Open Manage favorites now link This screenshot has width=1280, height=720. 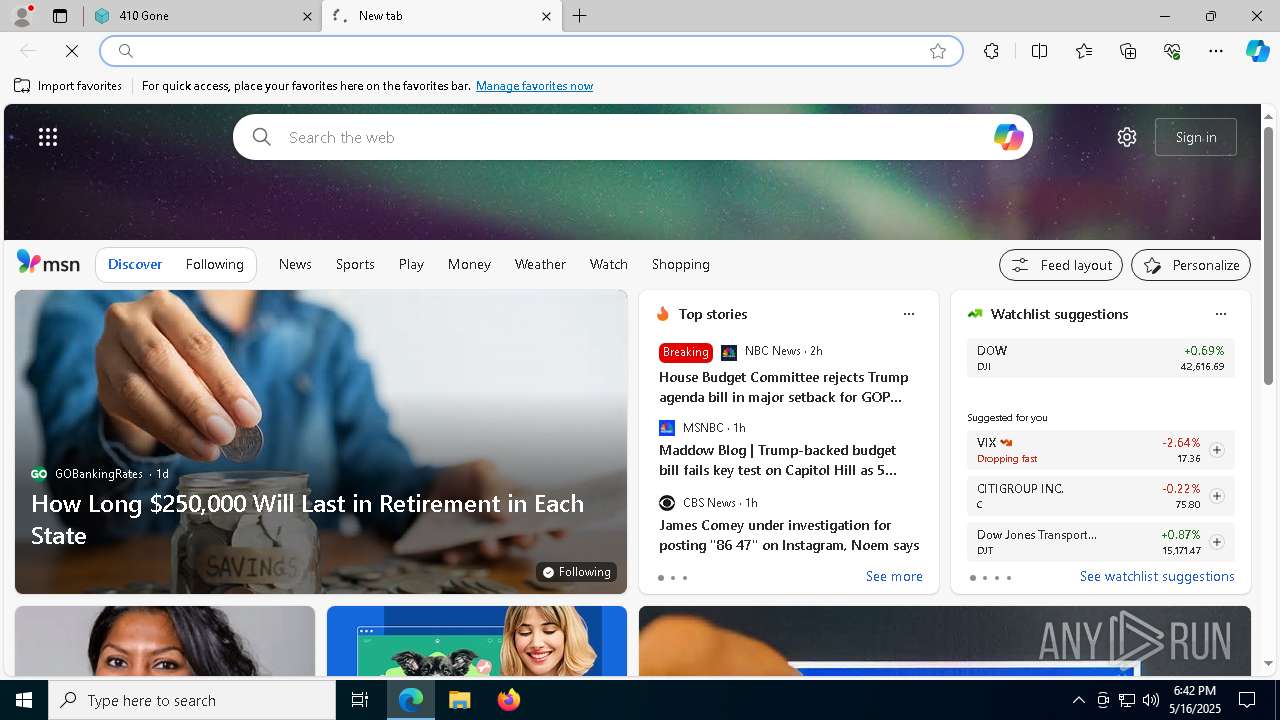534,86
